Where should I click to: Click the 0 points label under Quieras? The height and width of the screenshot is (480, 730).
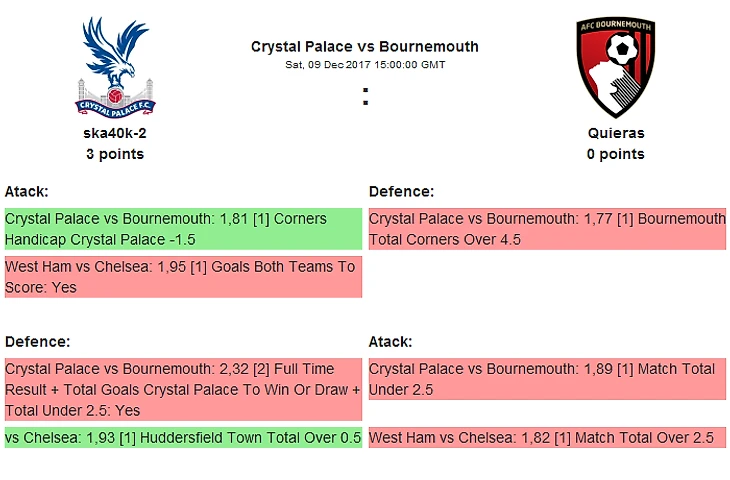click(616, 154)
